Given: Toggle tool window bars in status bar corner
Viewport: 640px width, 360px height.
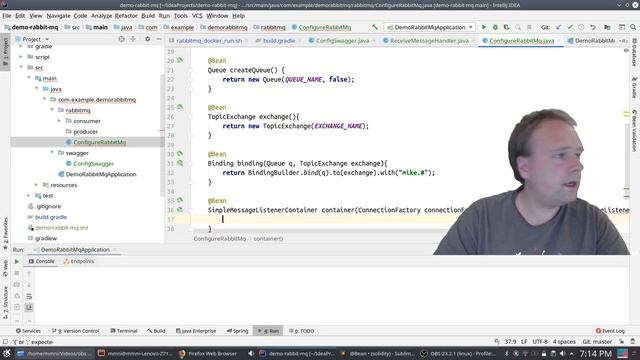Looking at the screenshot, I should point(5,342).
